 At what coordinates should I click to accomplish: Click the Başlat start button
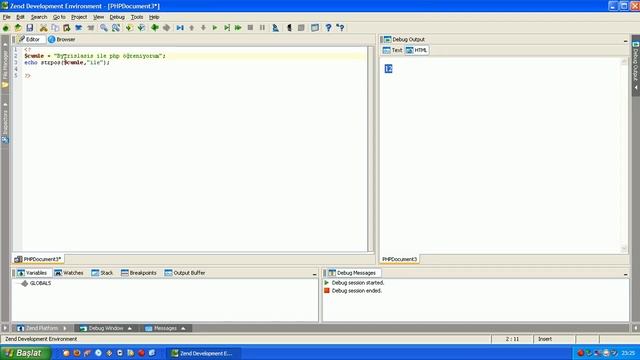point(25,353)
